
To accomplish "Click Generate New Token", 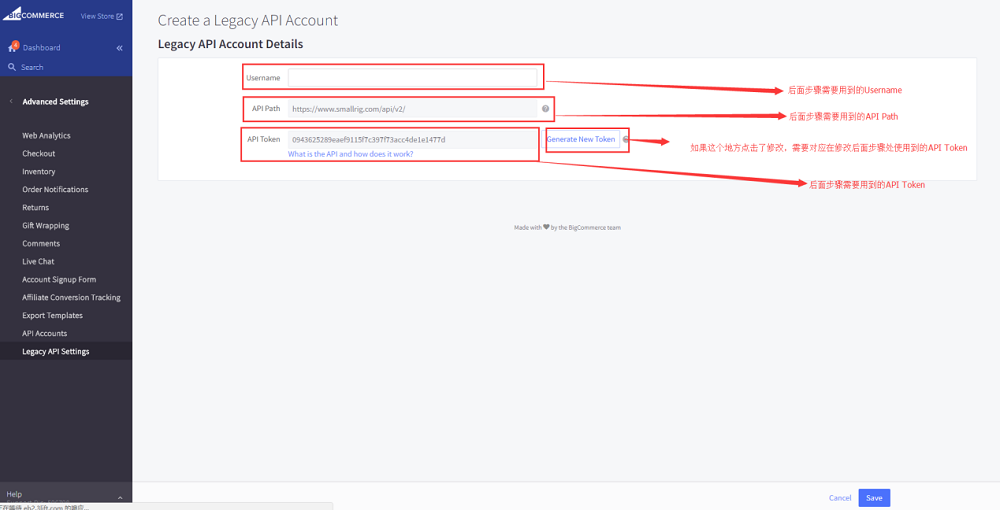I will click(581, 139).
